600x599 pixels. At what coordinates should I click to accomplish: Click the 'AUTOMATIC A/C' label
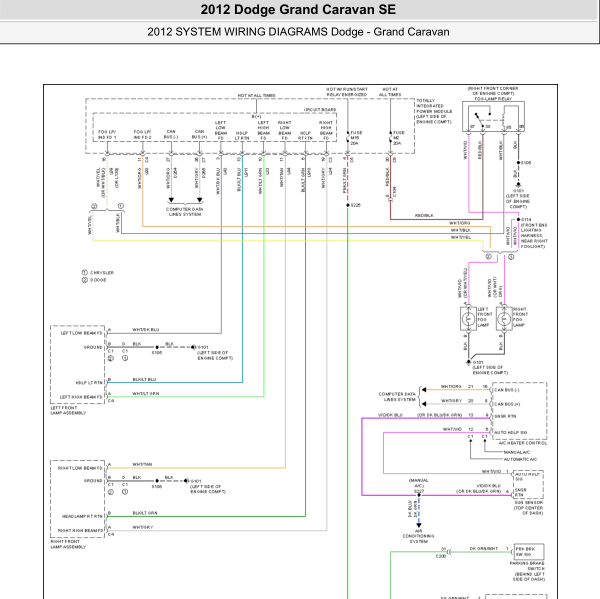coord(520,459)
